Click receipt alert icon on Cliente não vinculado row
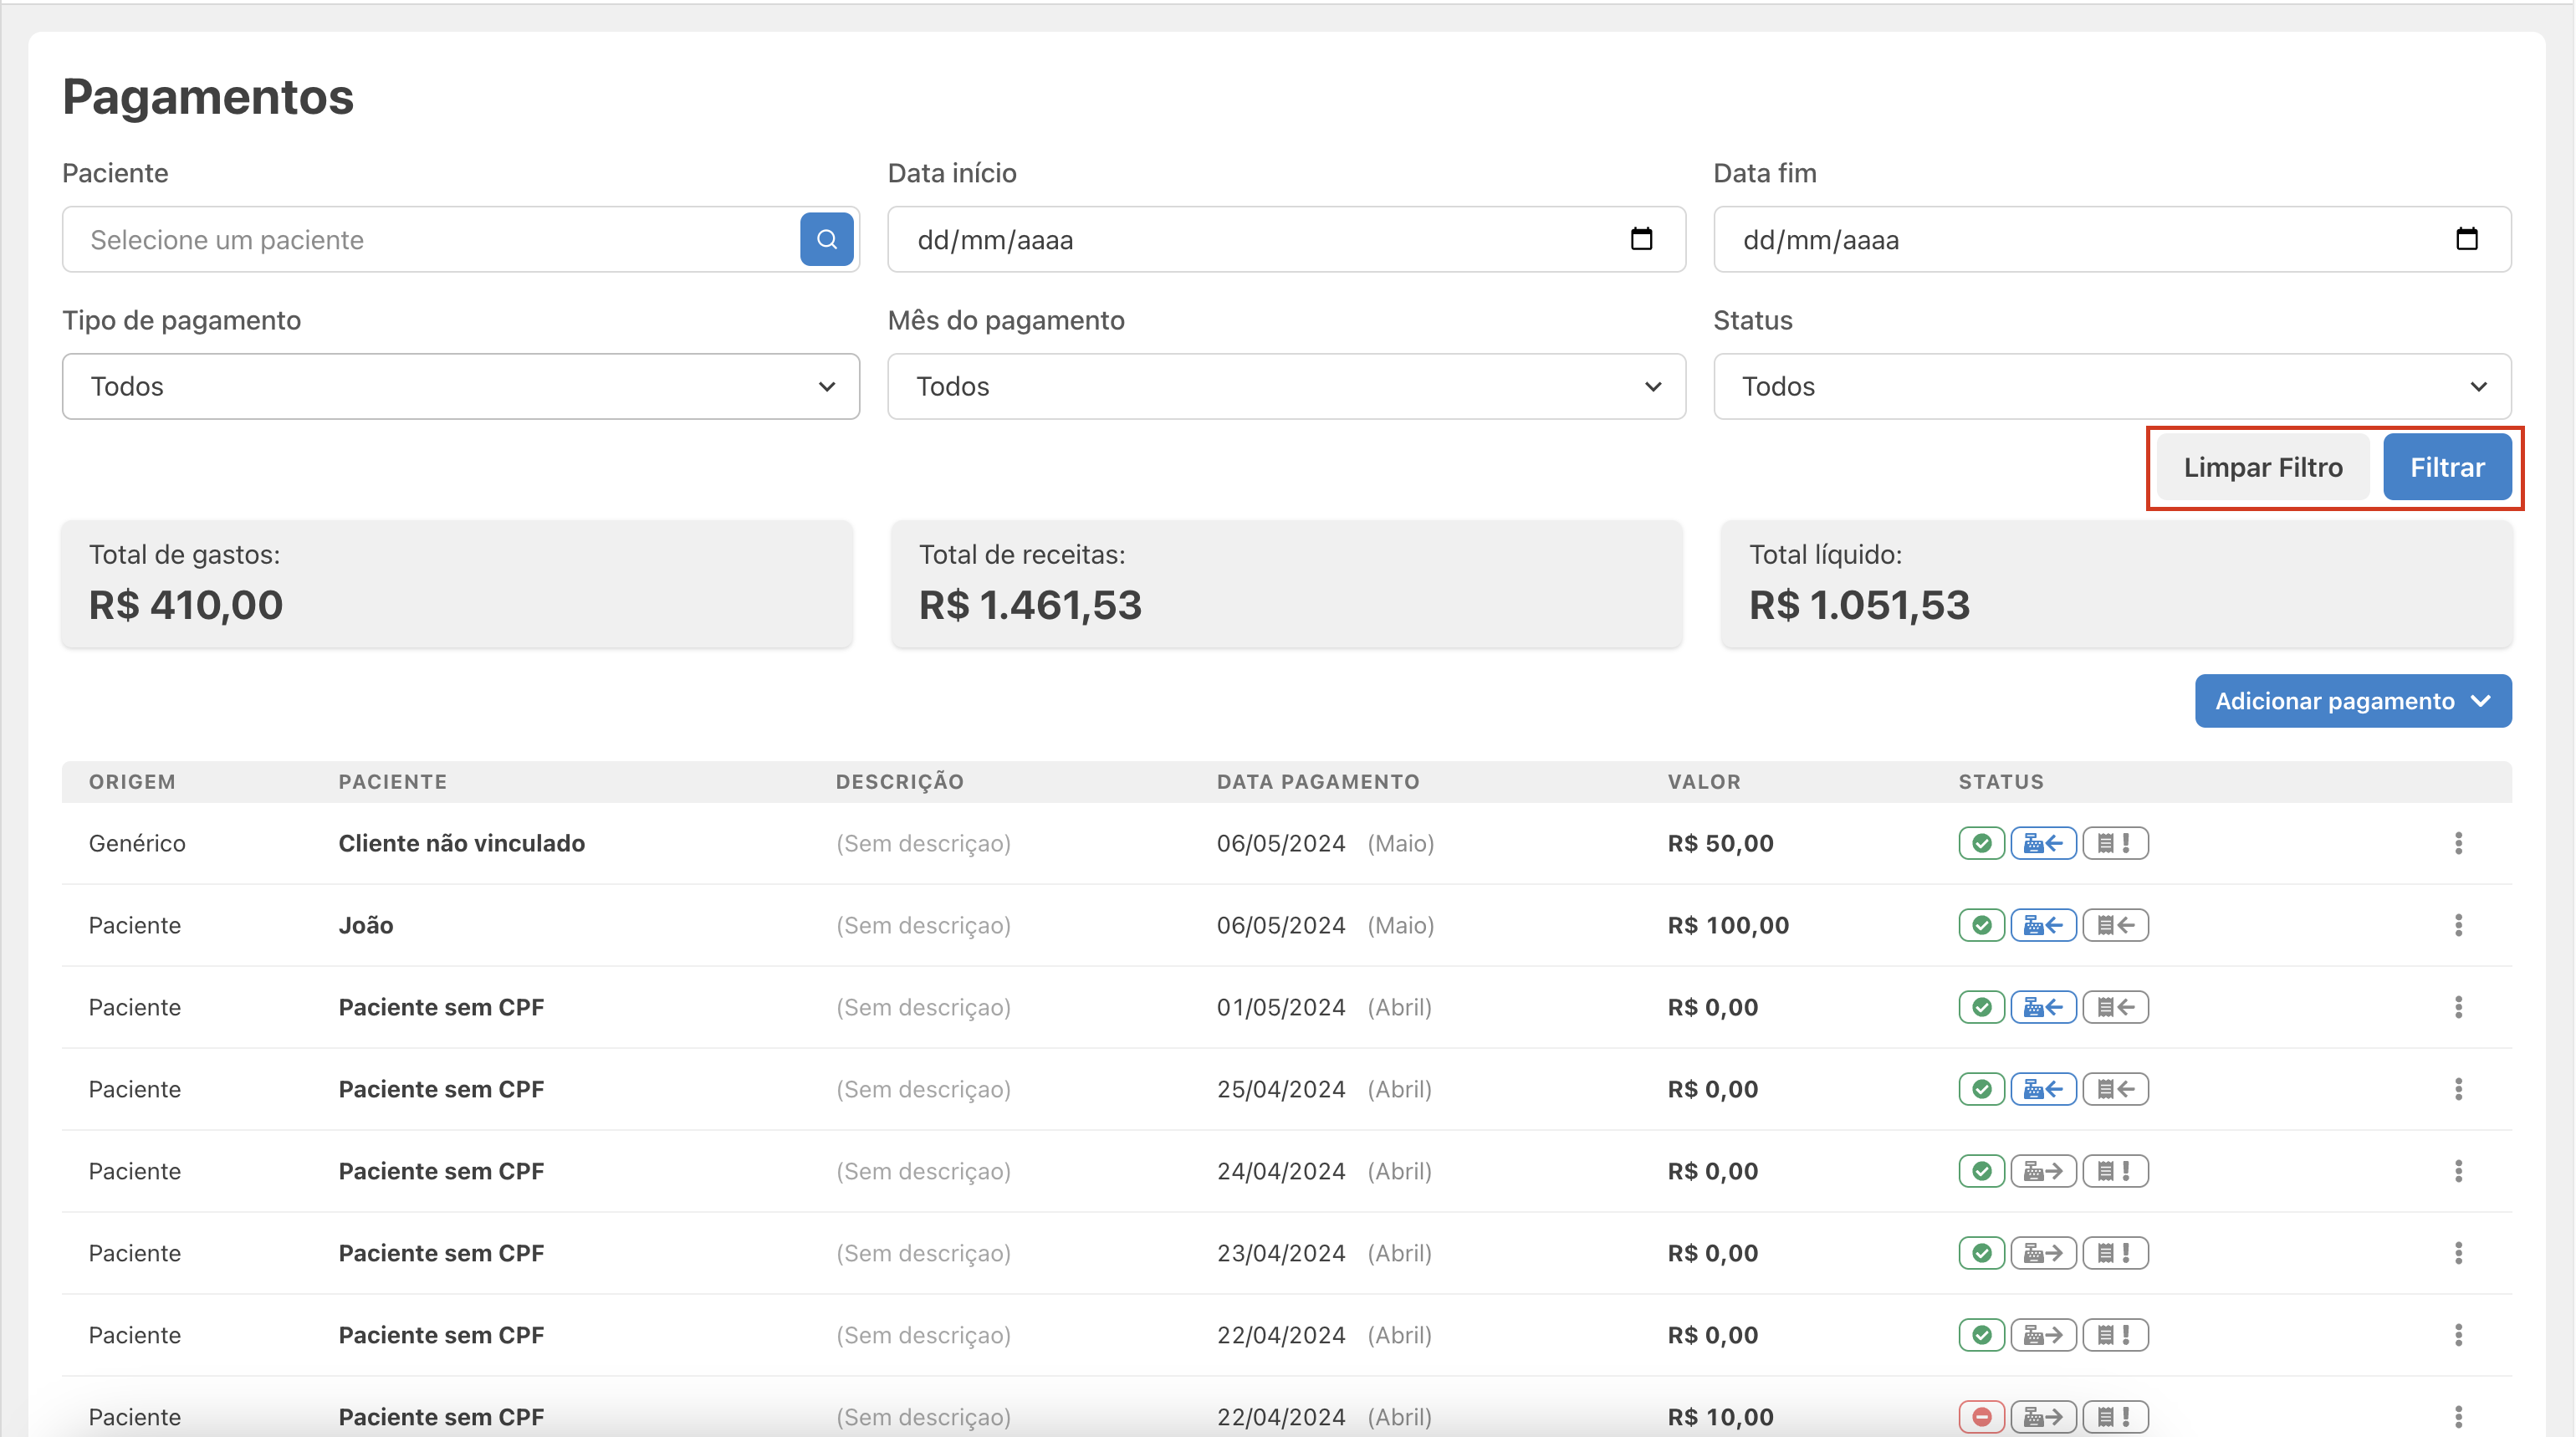This screenshot has width=2576, height=1437. coord(2115,843)
